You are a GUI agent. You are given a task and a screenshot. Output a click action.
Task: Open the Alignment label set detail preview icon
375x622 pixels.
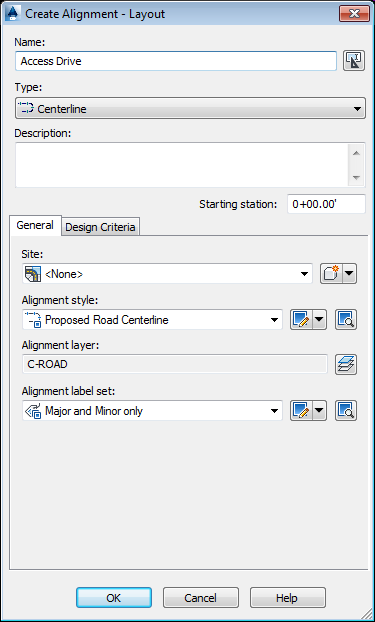point(346,411)
